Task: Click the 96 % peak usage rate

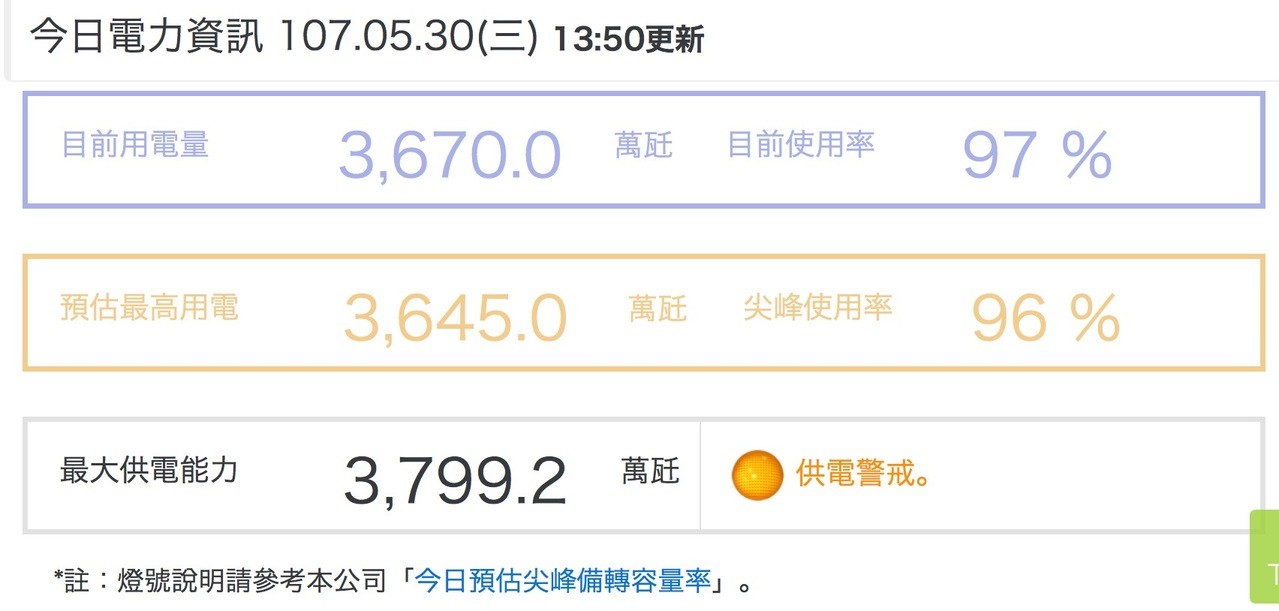Action: [x=1045, y=318]
